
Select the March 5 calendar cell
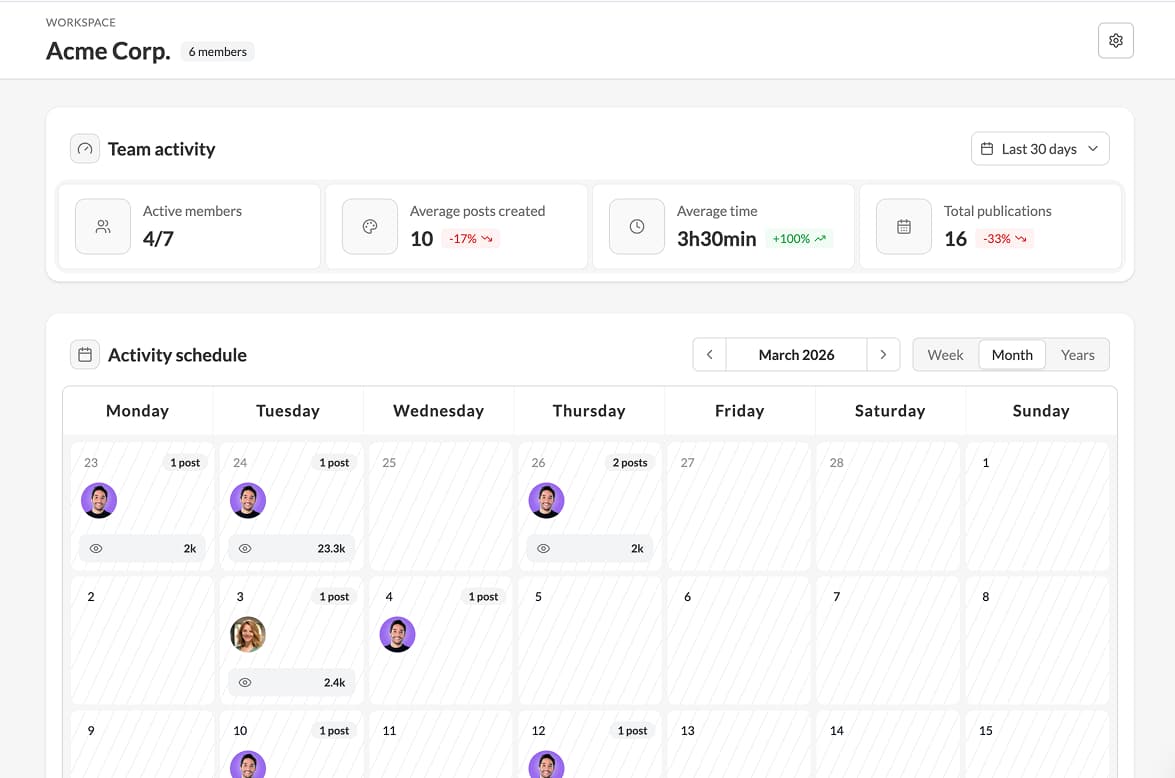[590, 641]
